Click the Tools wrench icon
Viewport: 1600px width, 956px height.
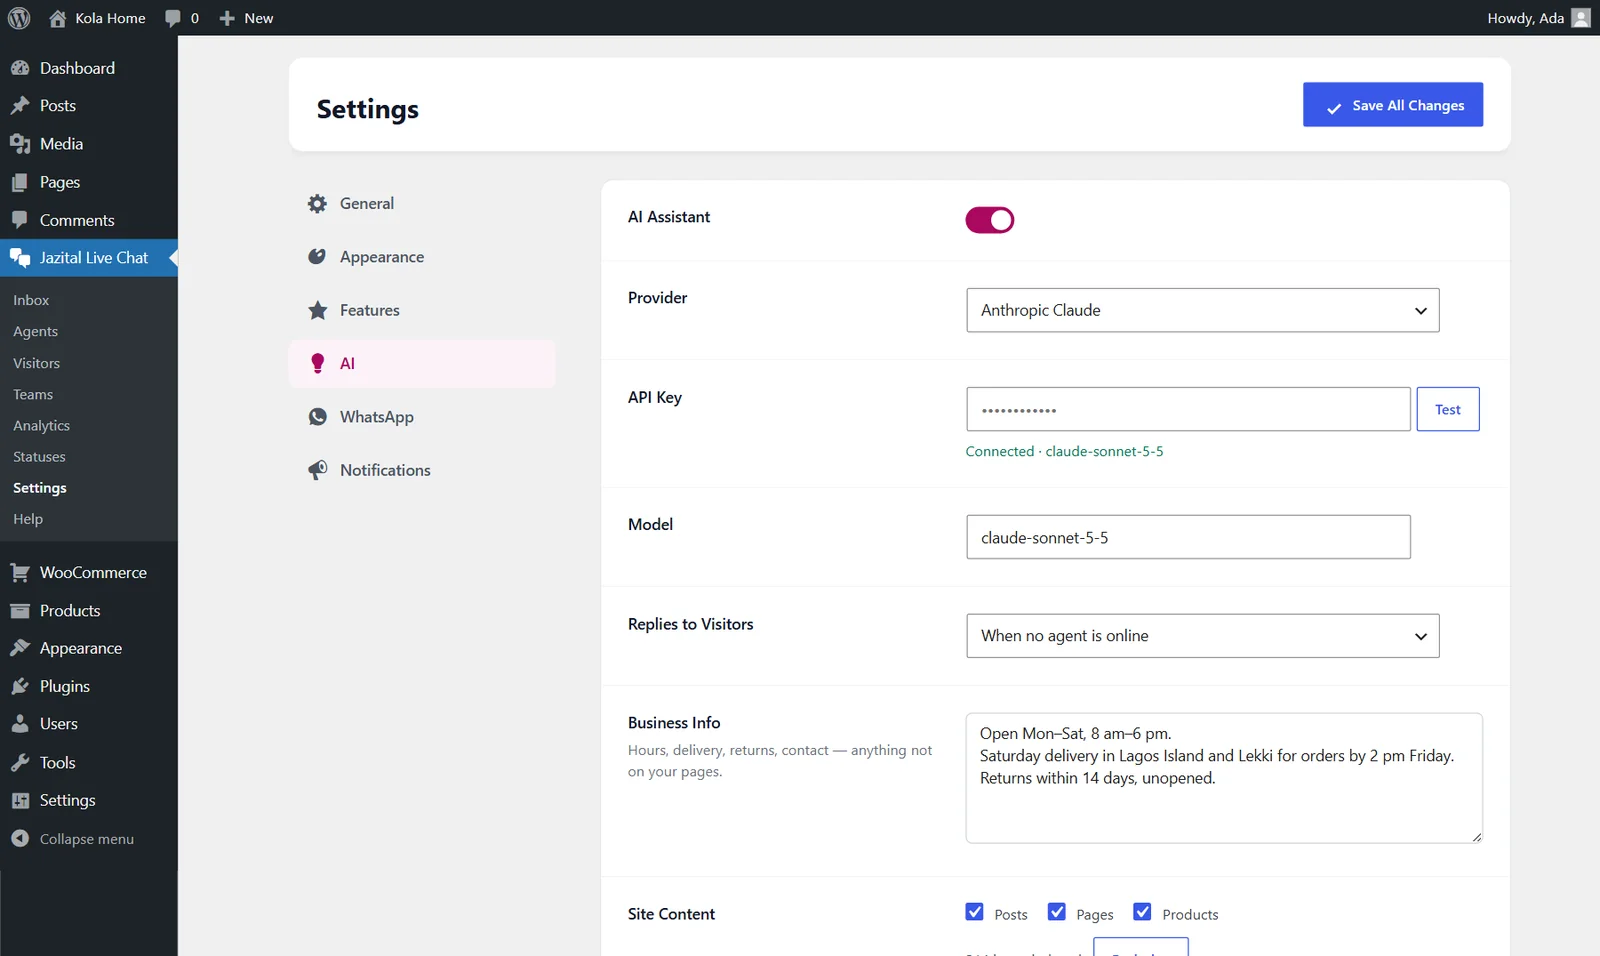click(x=20, y=763)
